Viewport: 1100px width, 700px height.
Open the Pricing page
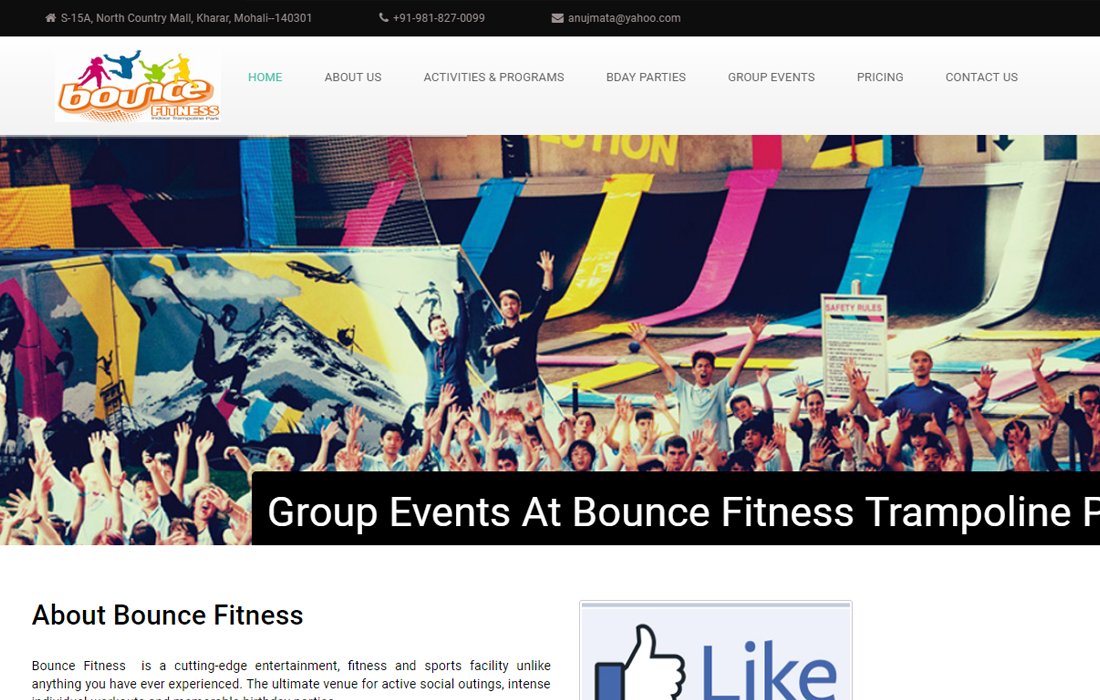pos(880,77)
